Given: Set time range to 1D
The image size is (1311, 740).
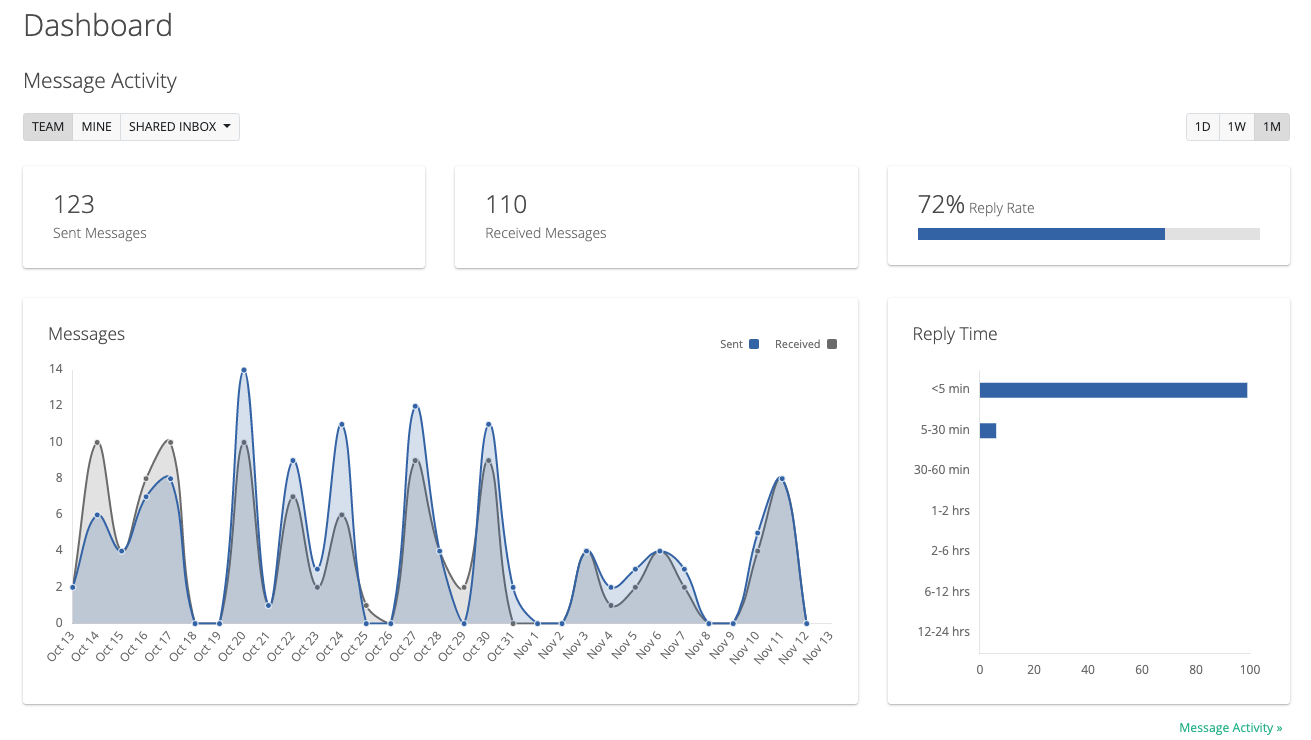Looking at the screenshot, I should coord(1203,127).
